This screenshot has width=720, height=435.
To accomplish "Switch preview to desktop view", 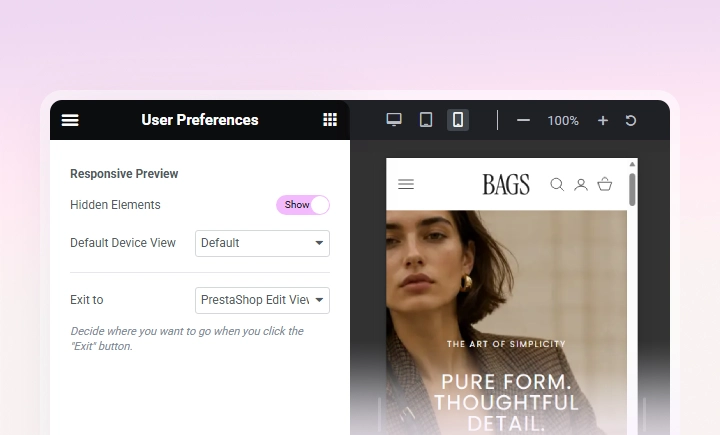I will click(x=394, y=120).
